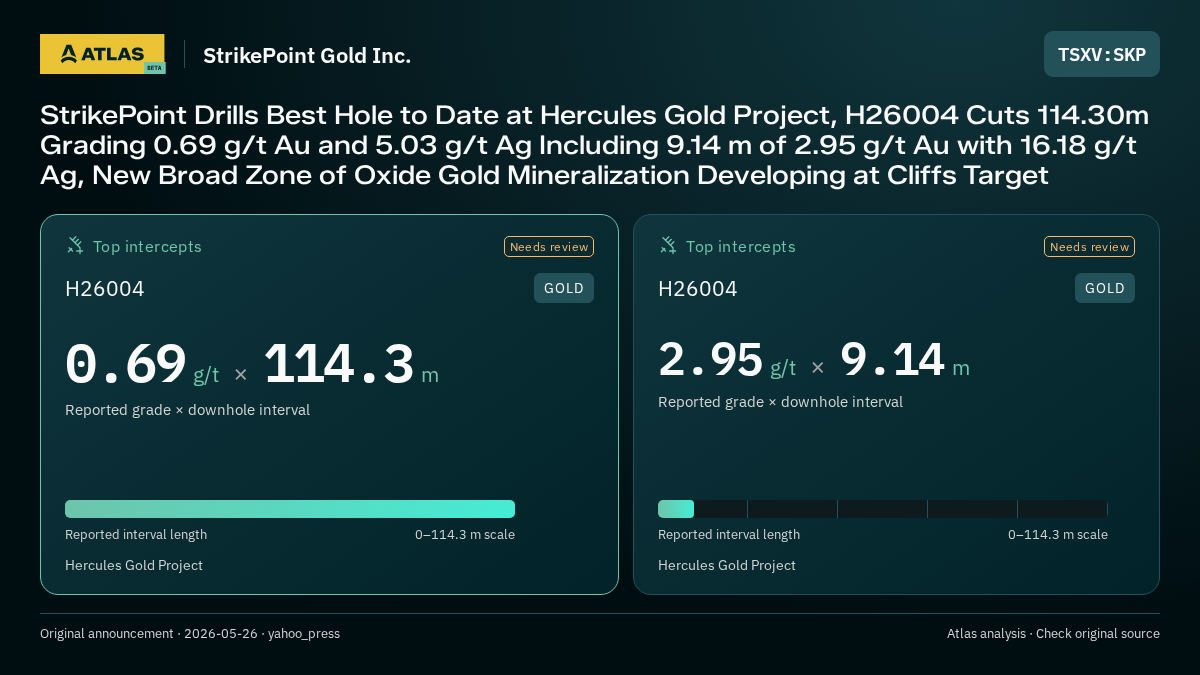The width and height of the screenshot is (1200, 675).
Task: Click the Top intercepts label in the 2.95 g/t card
Action: pos(741,246)
